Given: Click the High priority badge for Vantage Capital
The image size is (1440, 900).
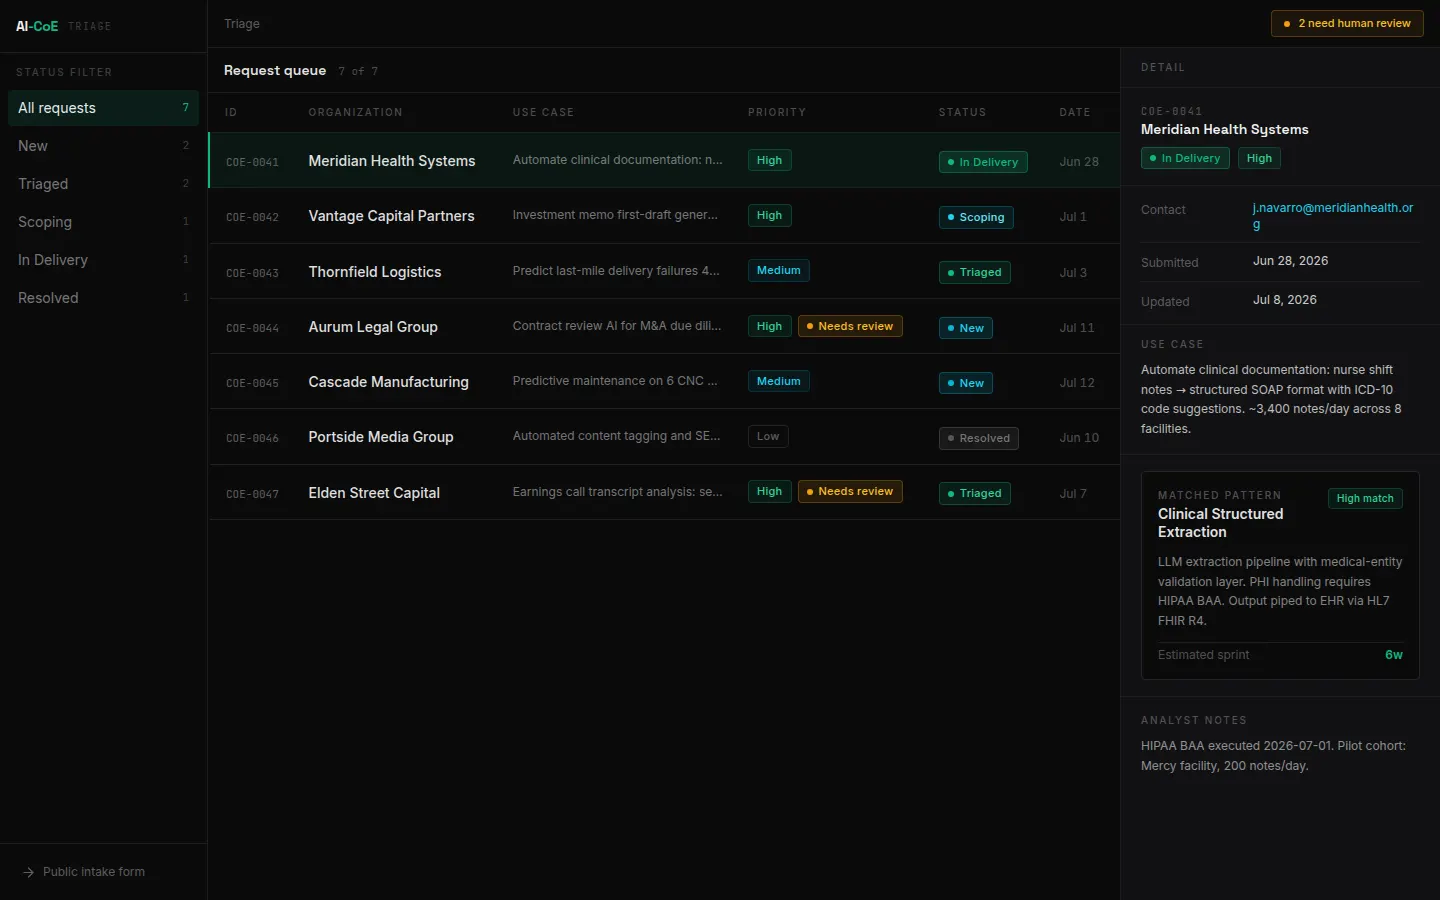Looking at the screenshot, I should pyautogui.click(x=769, y=215).
